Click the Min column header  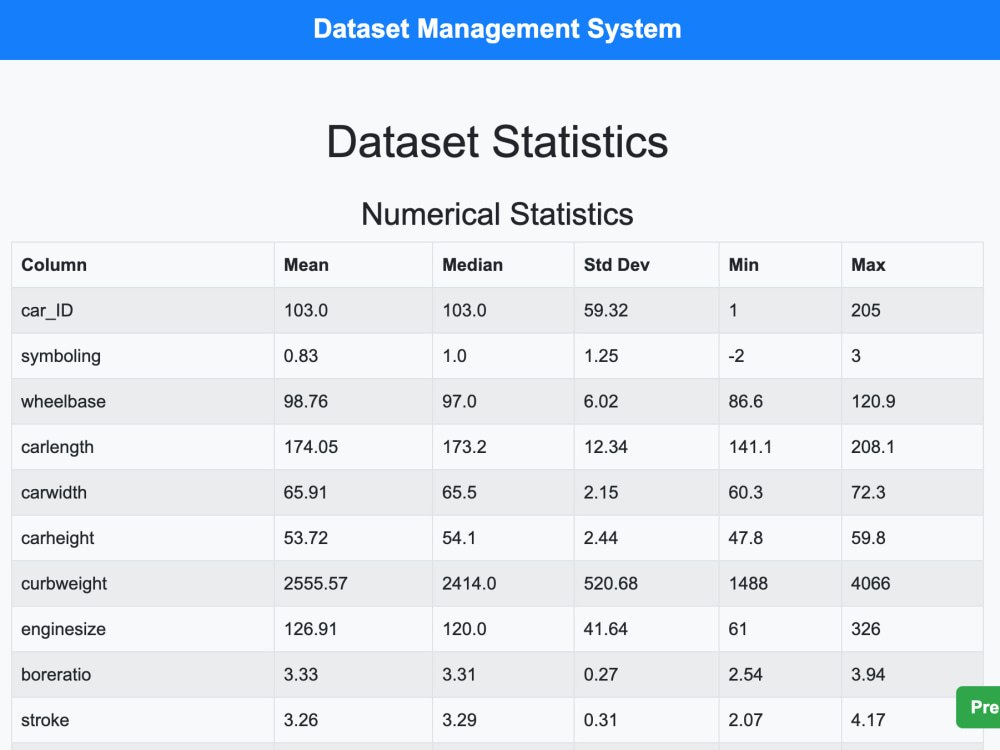(x=744, y=265)
